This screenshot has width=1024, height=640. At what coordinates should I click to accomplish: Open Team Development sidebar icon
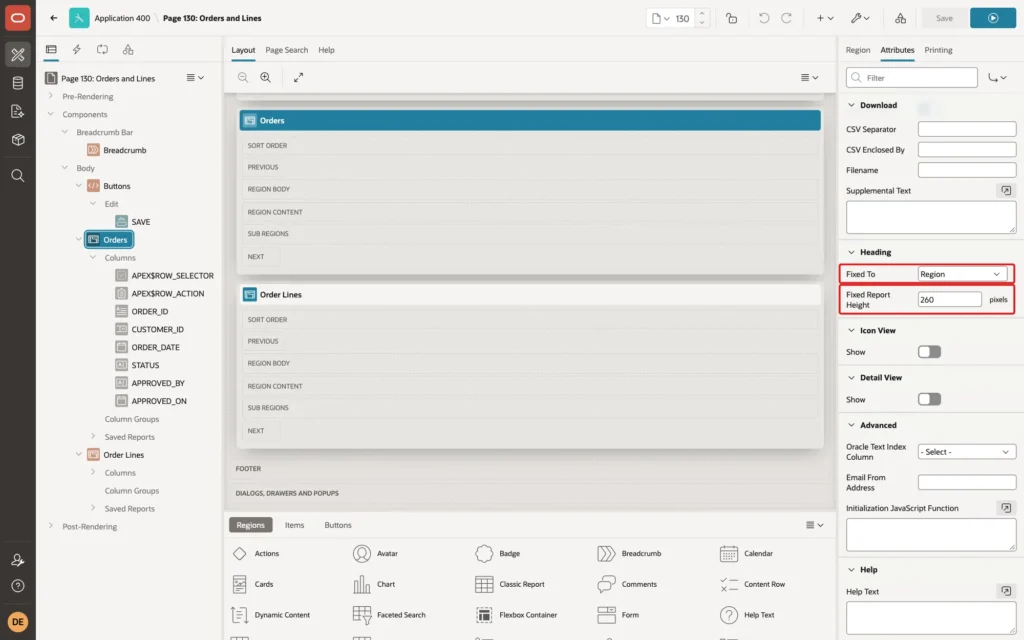[x=18, y=111]
